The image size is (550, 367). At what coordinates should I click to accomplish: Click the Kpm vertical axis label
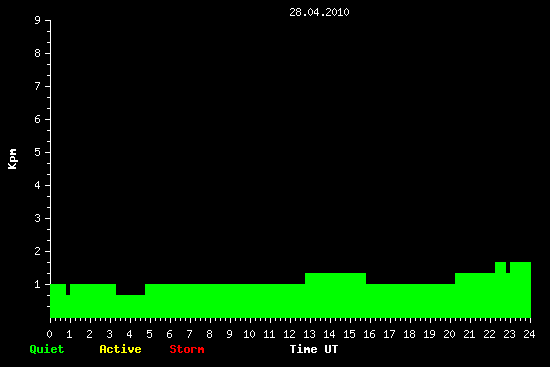pos(13,159)
